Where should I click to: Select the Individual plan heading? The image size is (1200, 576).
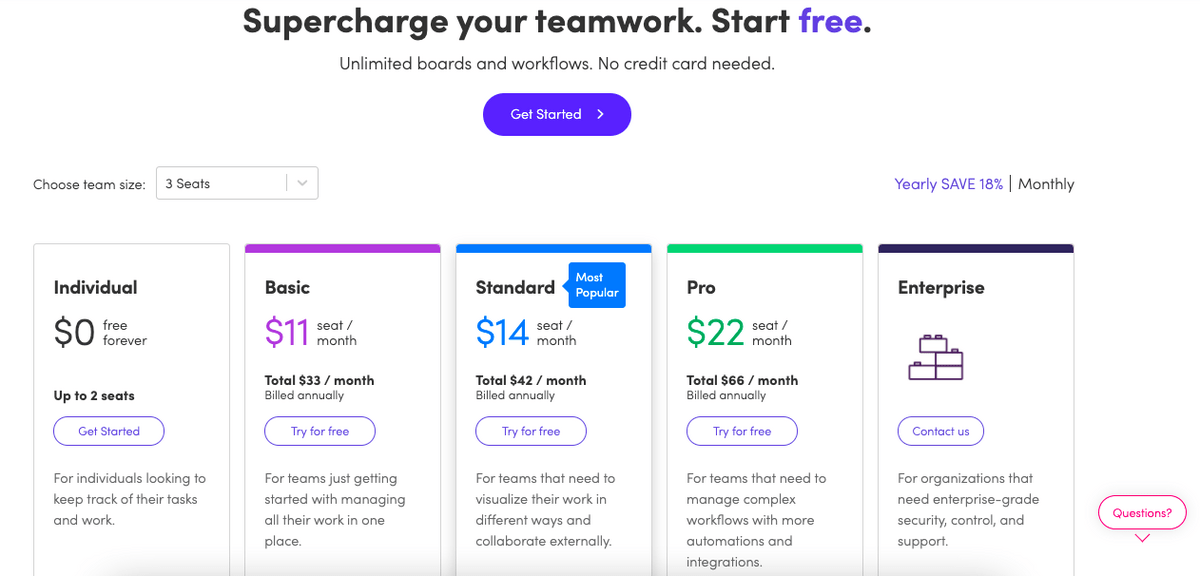[x=96, y=287]
